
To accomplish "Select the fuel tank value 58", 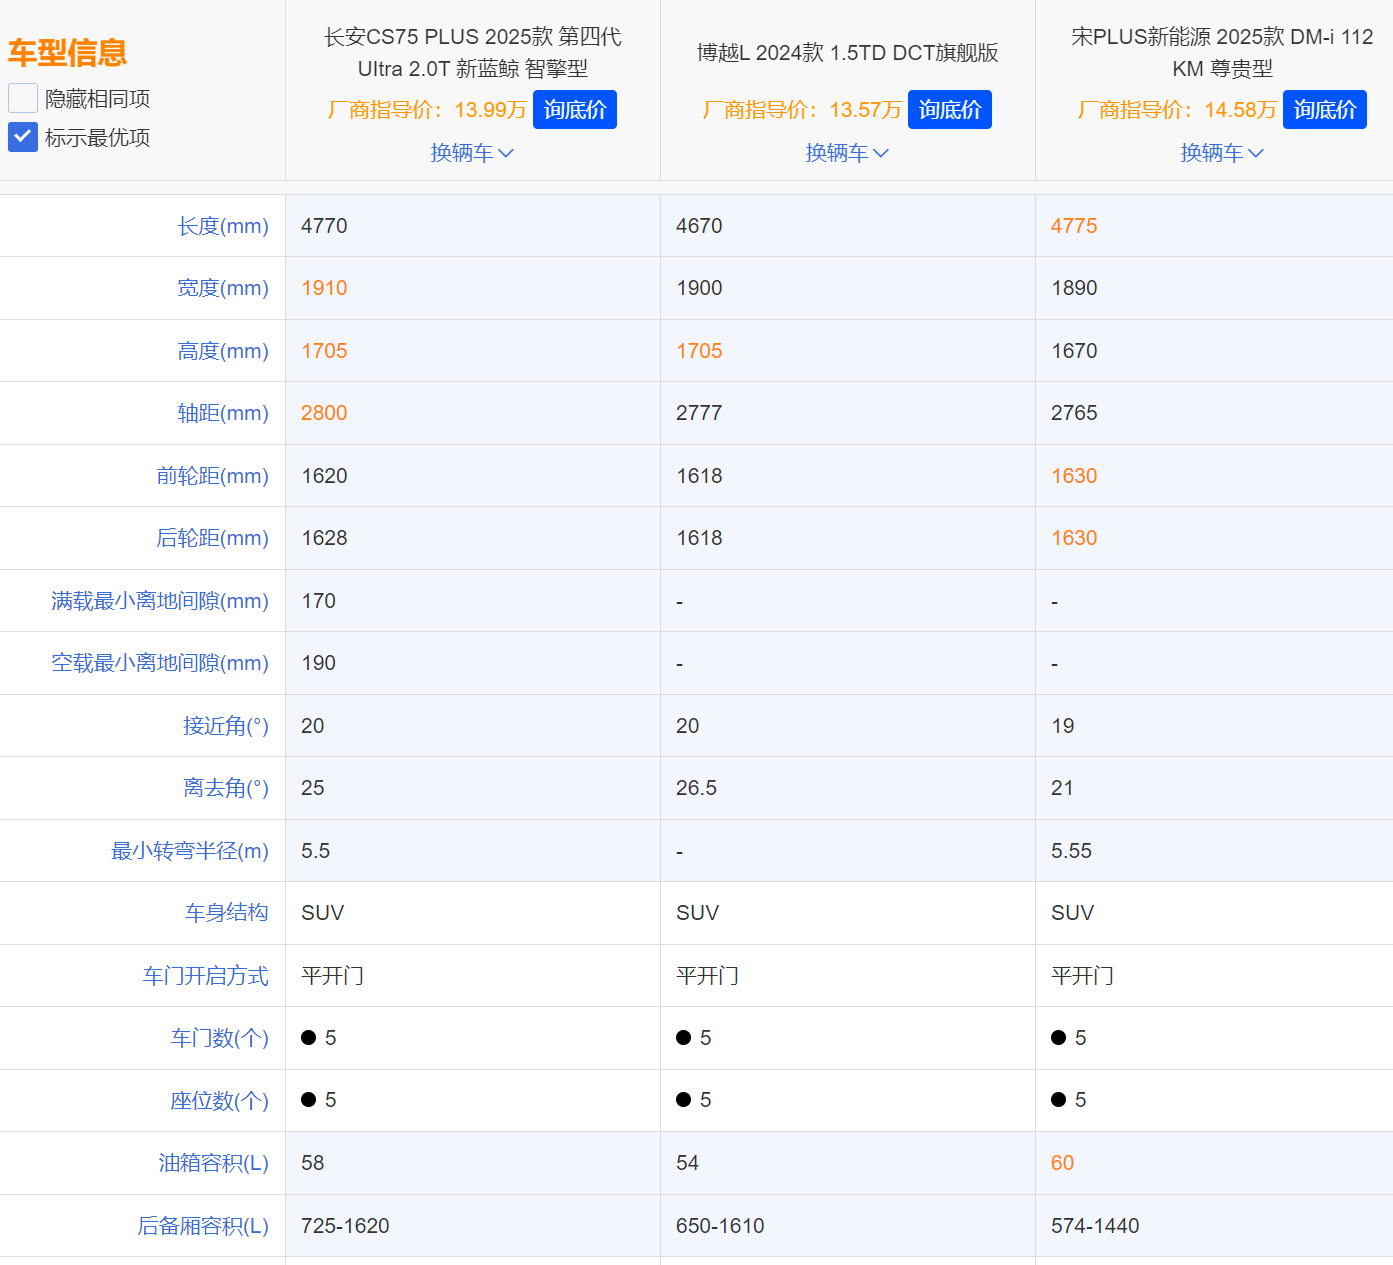I will tap(312, 1163).
